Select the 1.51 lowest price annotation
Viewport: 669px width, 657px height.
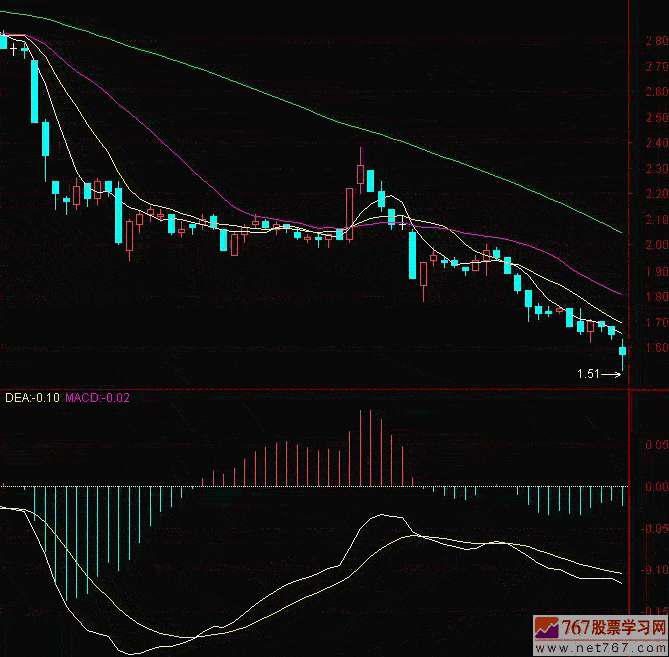[587, 375]
